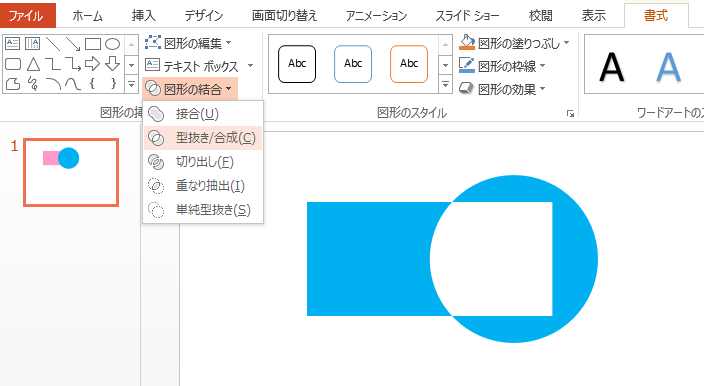Select the elbow arrow connector shape
The image size is (704, 386).
73,64
